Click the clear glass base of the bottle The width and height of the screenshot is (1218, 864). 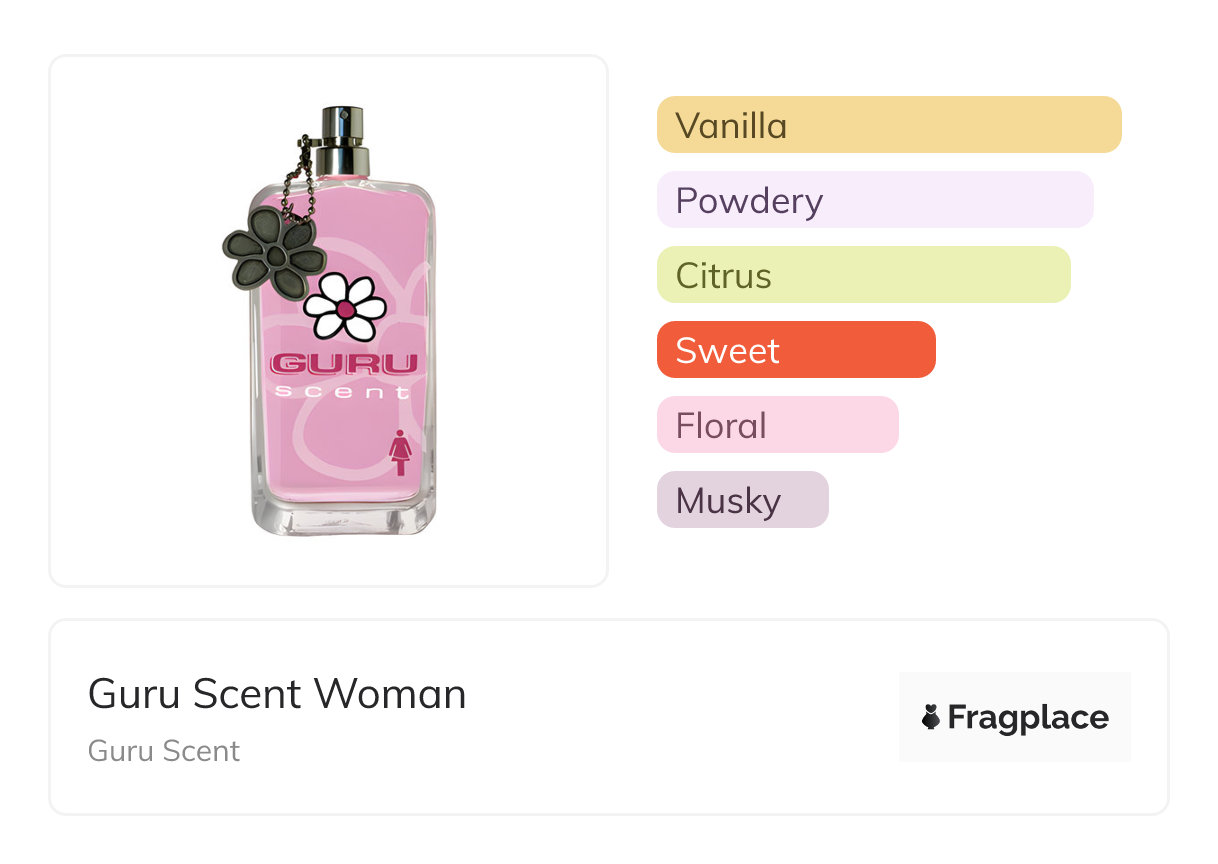coord(343,518)
